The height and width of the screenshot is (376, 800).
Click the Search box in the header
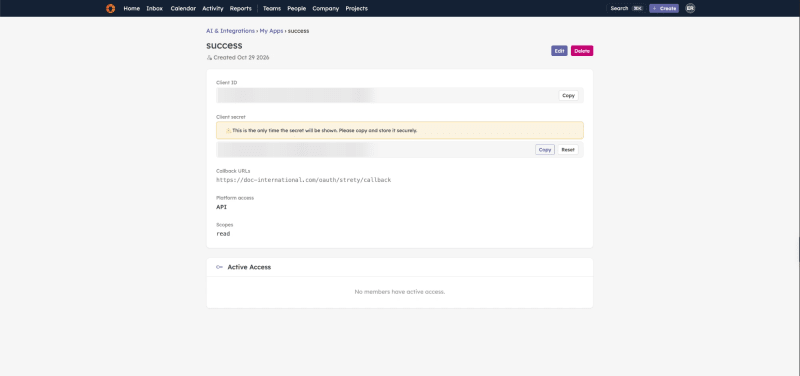(627, 8)
